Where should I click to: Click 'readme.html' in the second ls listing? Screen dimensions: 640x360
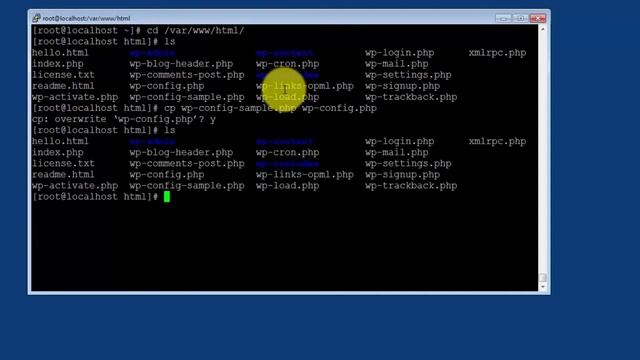pyautogui.click(x=63, y=175)
